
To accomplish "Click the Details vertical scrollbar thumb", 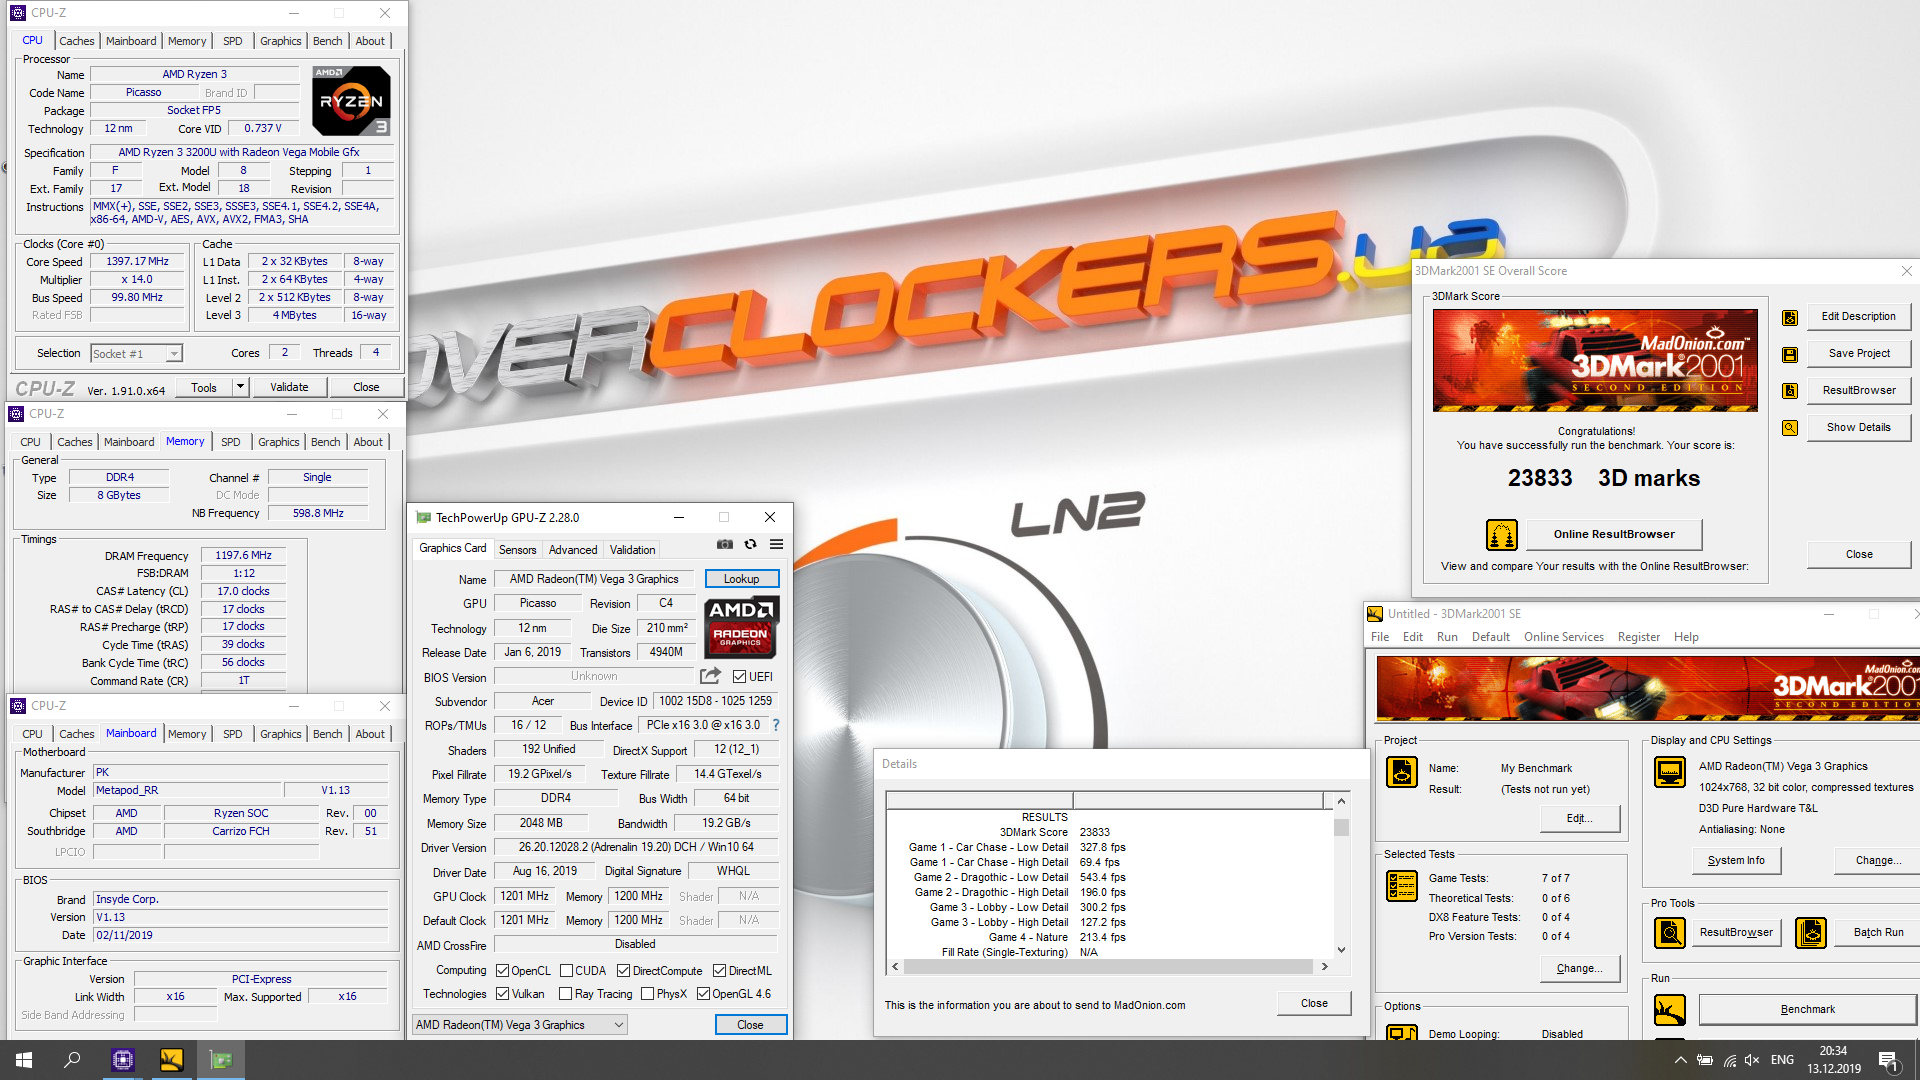I will [x=1341, y=827].
